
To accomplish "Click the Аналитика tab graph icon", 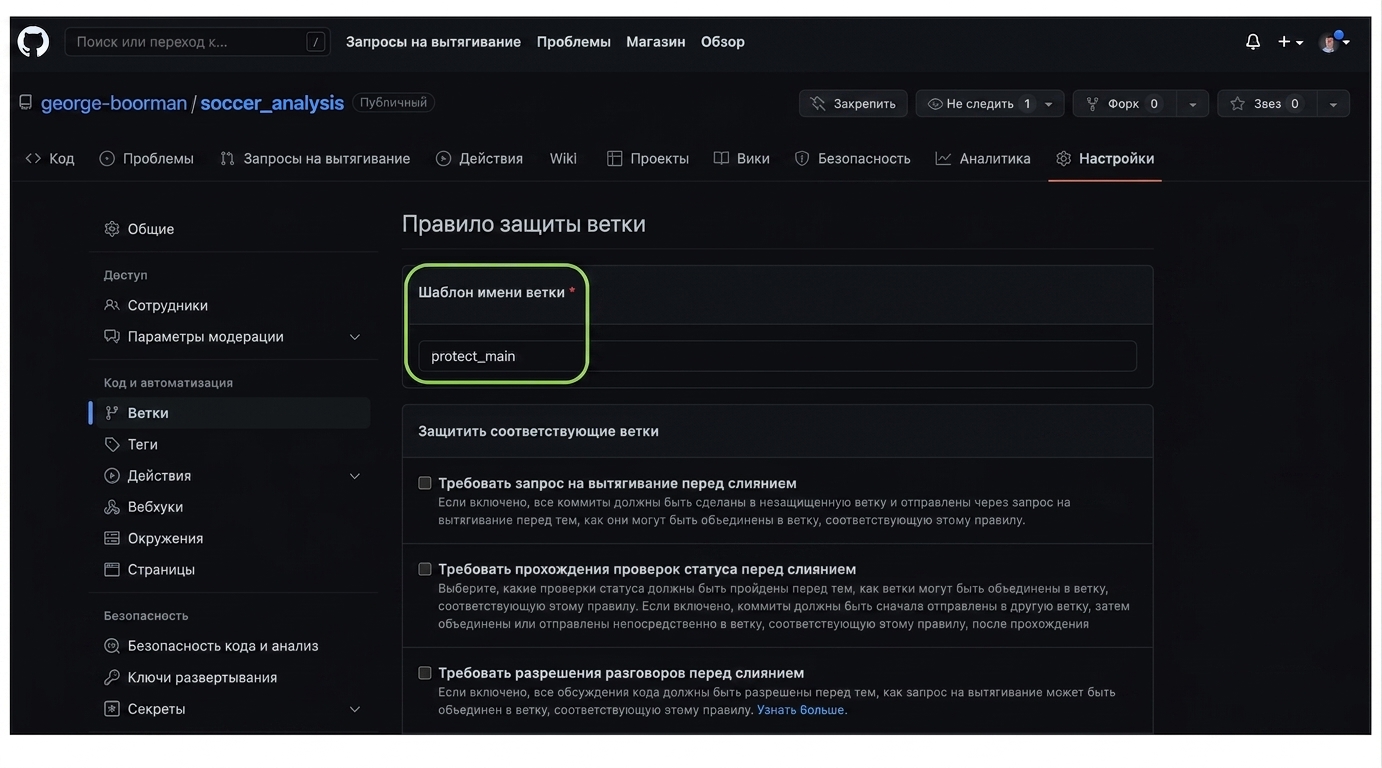I will click(x=943, y=158).
